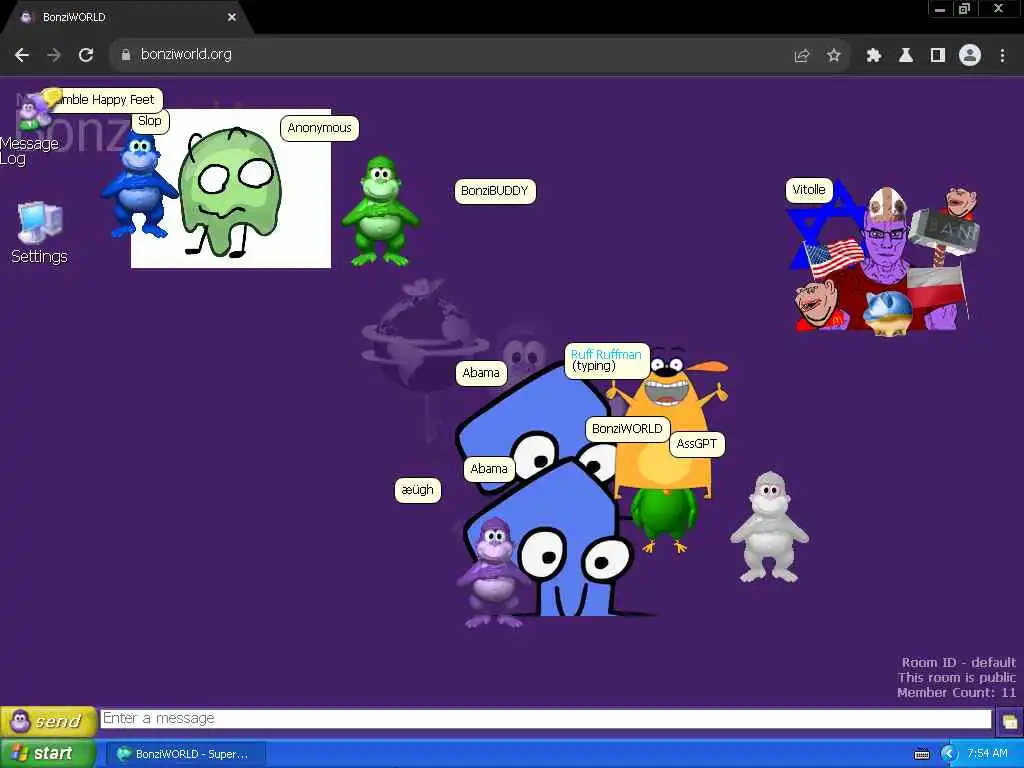Click the Bonzi send button
Image resolution: width=1024 pixels, height=768 pixels.
[48, 721]
